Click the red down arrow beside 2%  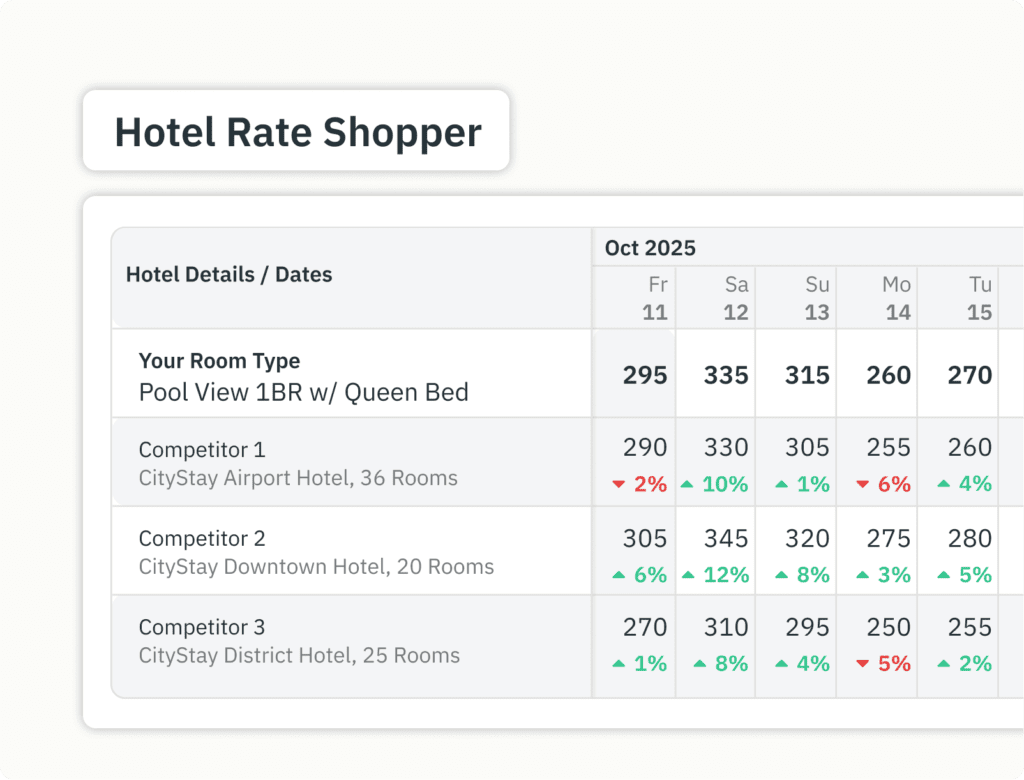pyautogui.click(x=618, y=485)
